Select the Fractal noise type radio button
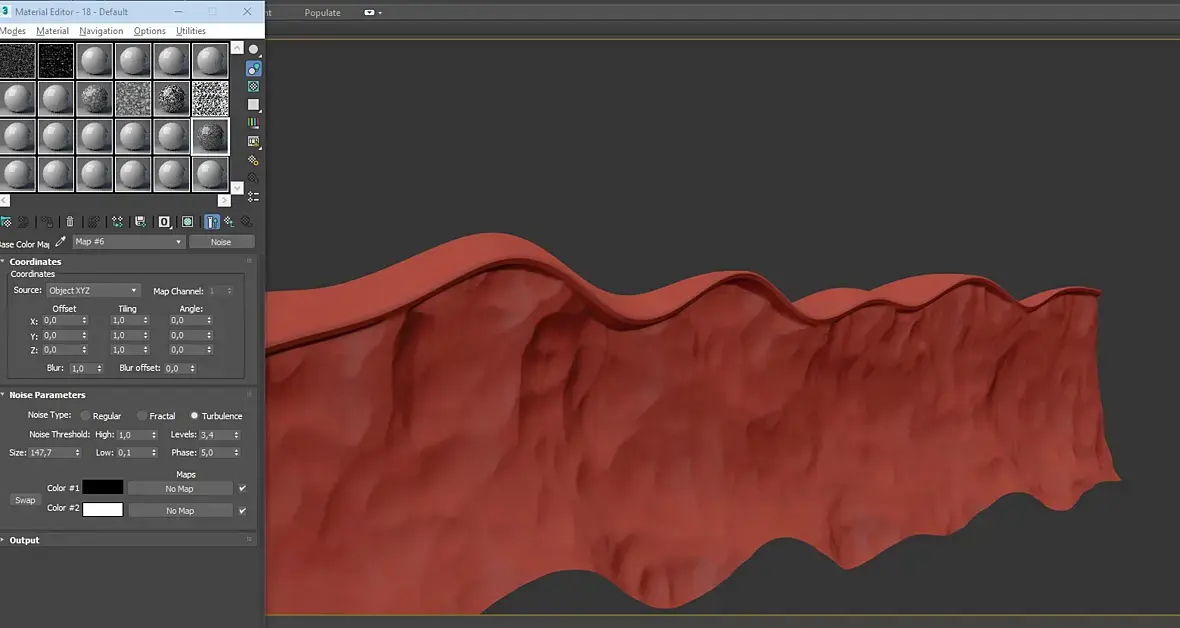The image size is (1180, 628). coord(142,416)
